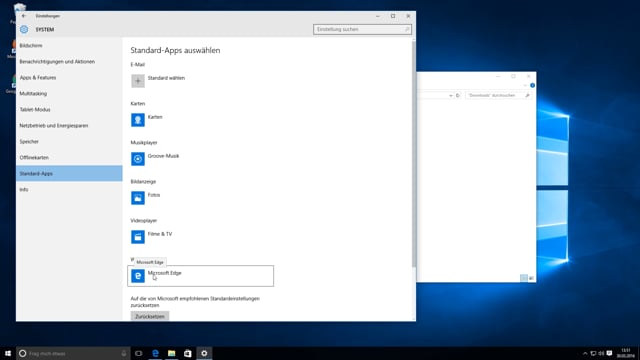Open Task View from the taskbar
The height and width of the screenshot is (360, 640).
[x=139, y=353]
